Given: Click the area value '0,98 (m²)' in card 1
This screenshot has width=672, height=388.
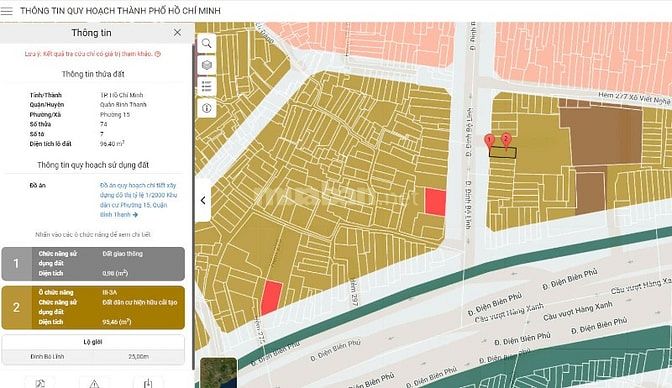Looking at the screenshot, I should (x=115, y=273).
